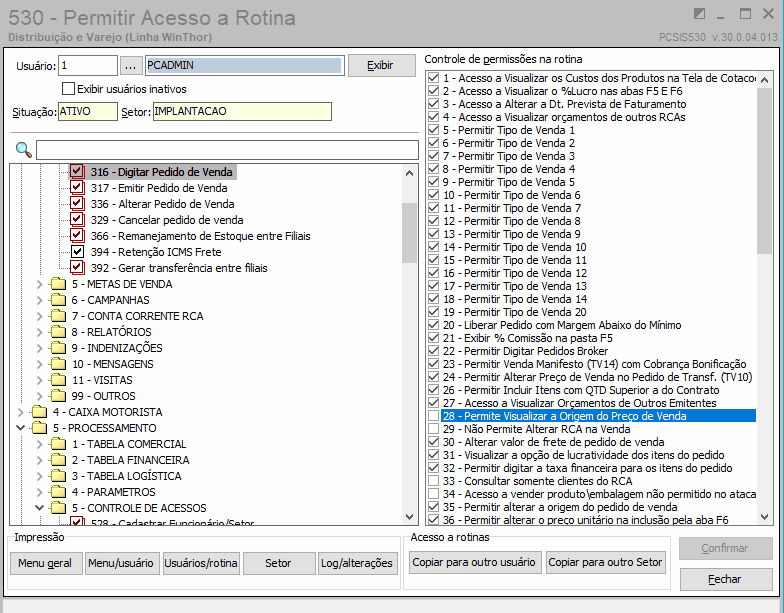Screen dimensions: 784x613
Task: Uncheck permission 20 Liberar Pedido com Margem Abaixo
Action: click(434, 325)
